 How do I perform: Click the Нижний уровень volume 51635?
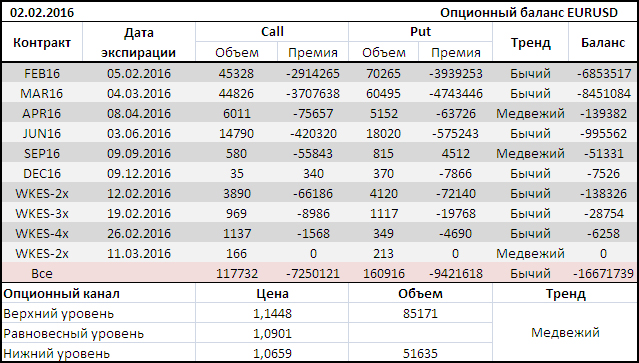point(420,353)
